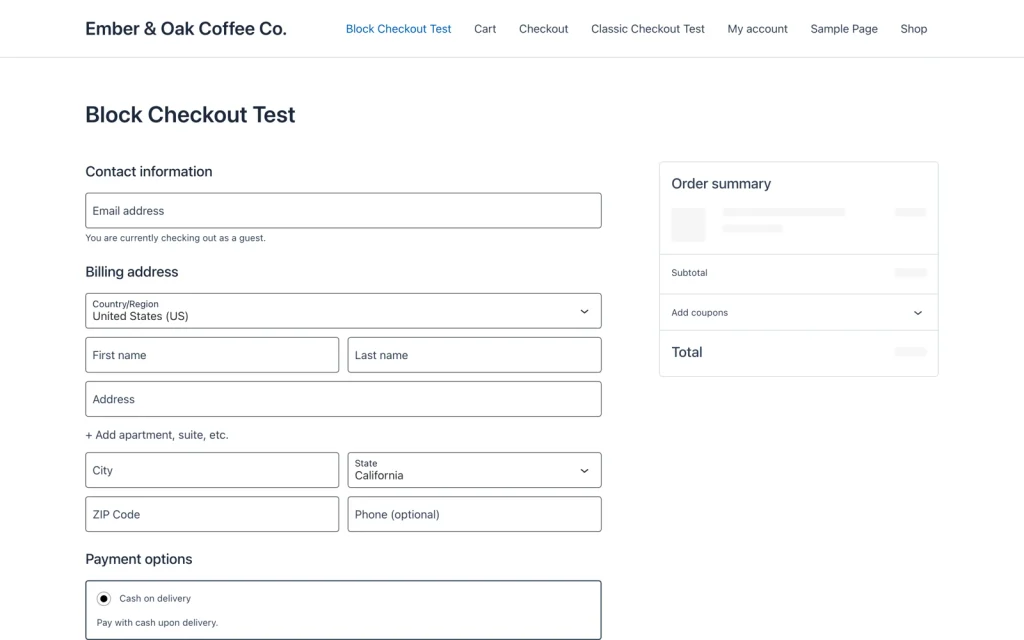Click the Last name field

475,355
